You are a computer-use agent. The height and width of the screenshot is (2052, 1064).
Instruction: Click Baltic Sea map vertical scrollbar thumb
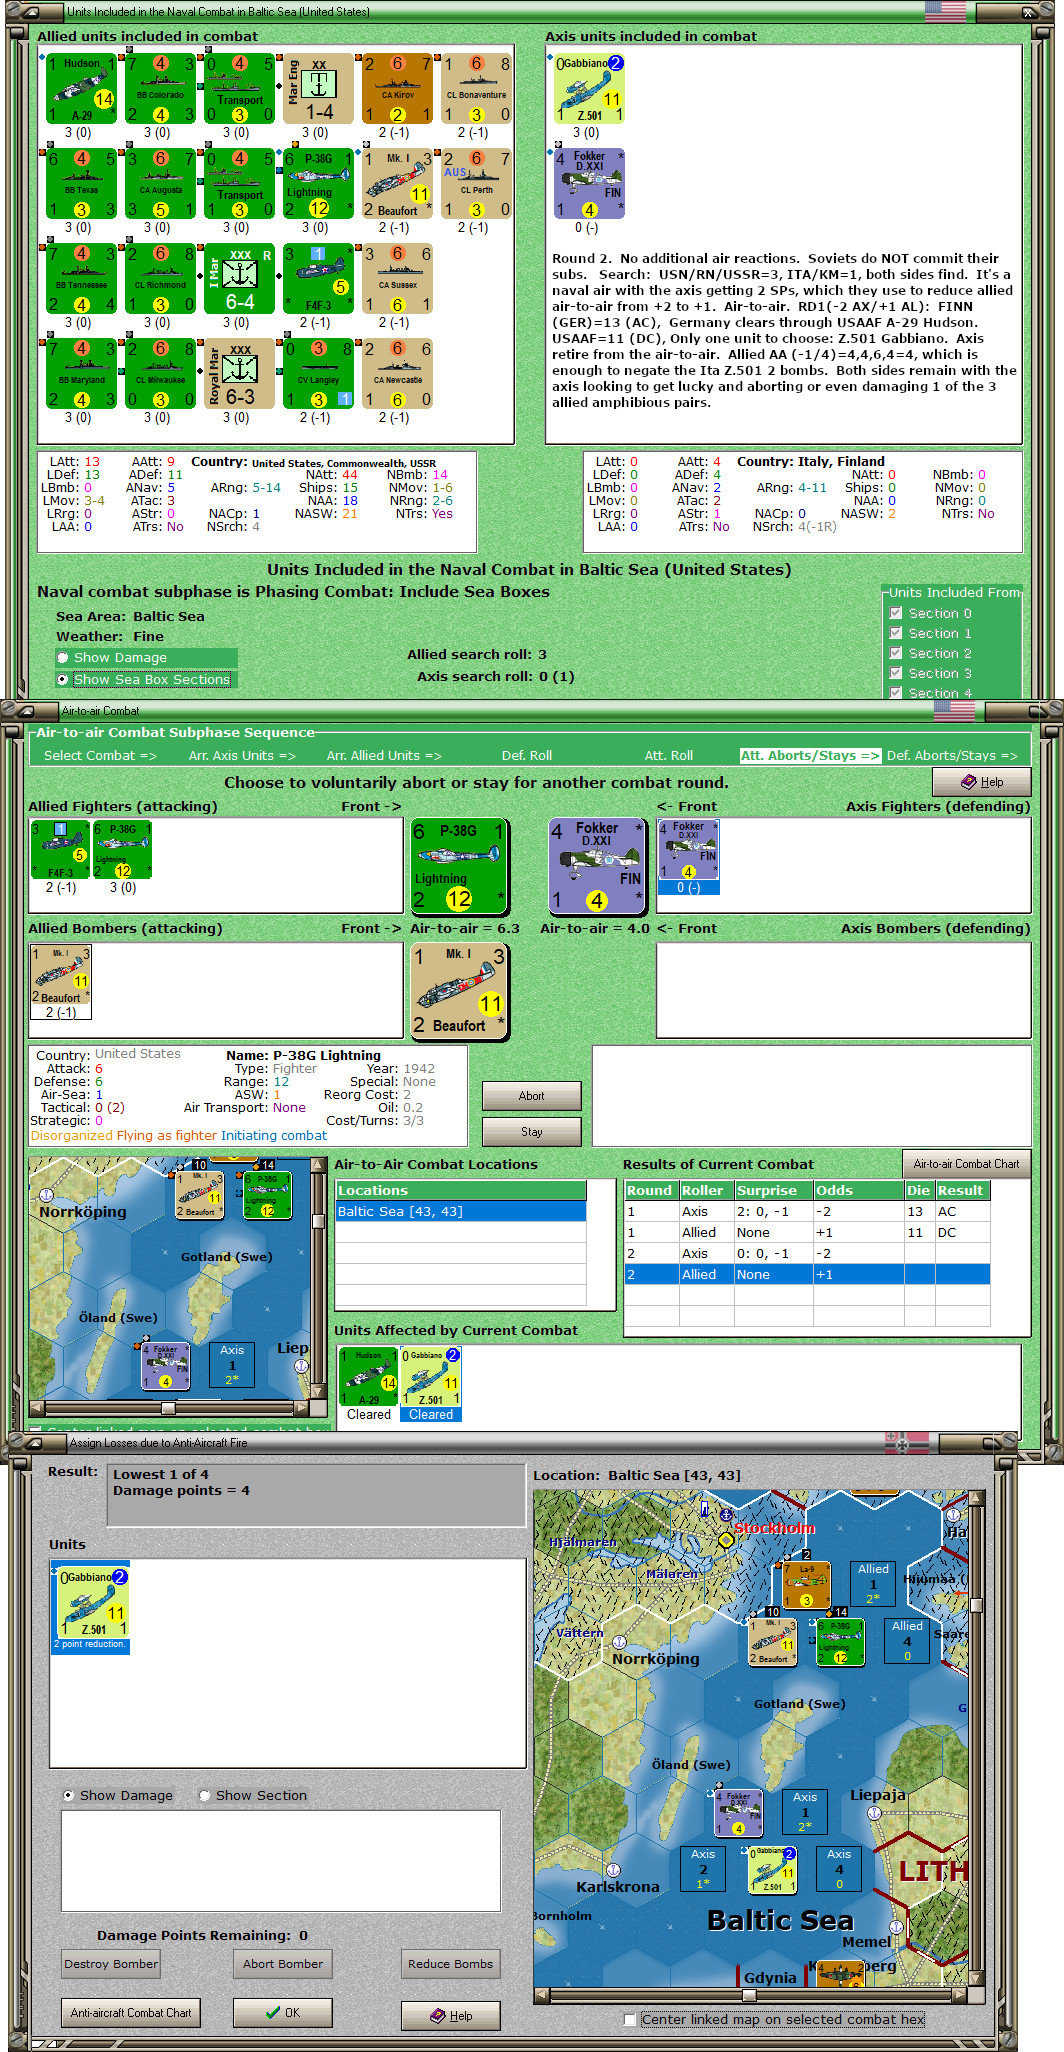[x=976, y=1605]
